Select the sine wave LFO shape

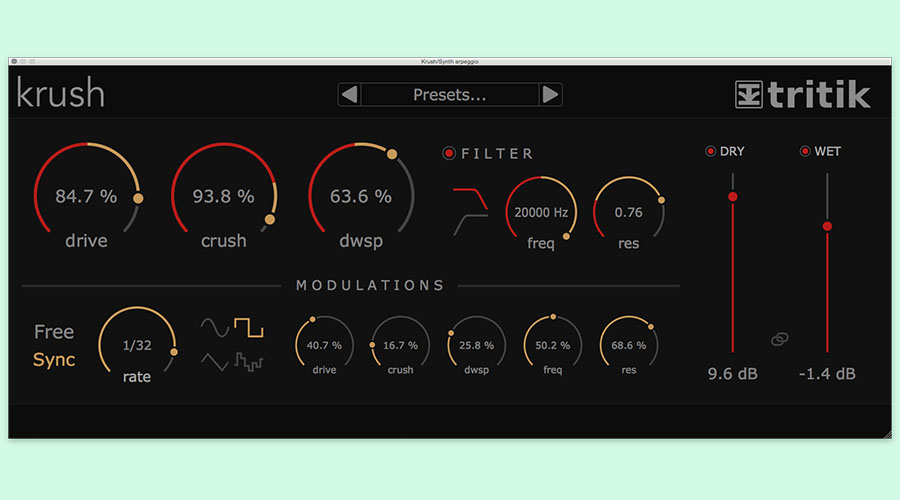(x=214, y=327)
